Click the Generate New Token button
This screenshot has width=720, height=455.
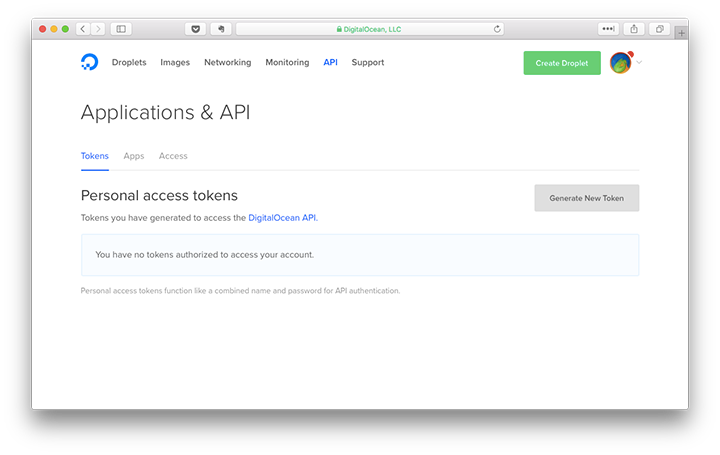pyautogui.click(x=586, y=198)
